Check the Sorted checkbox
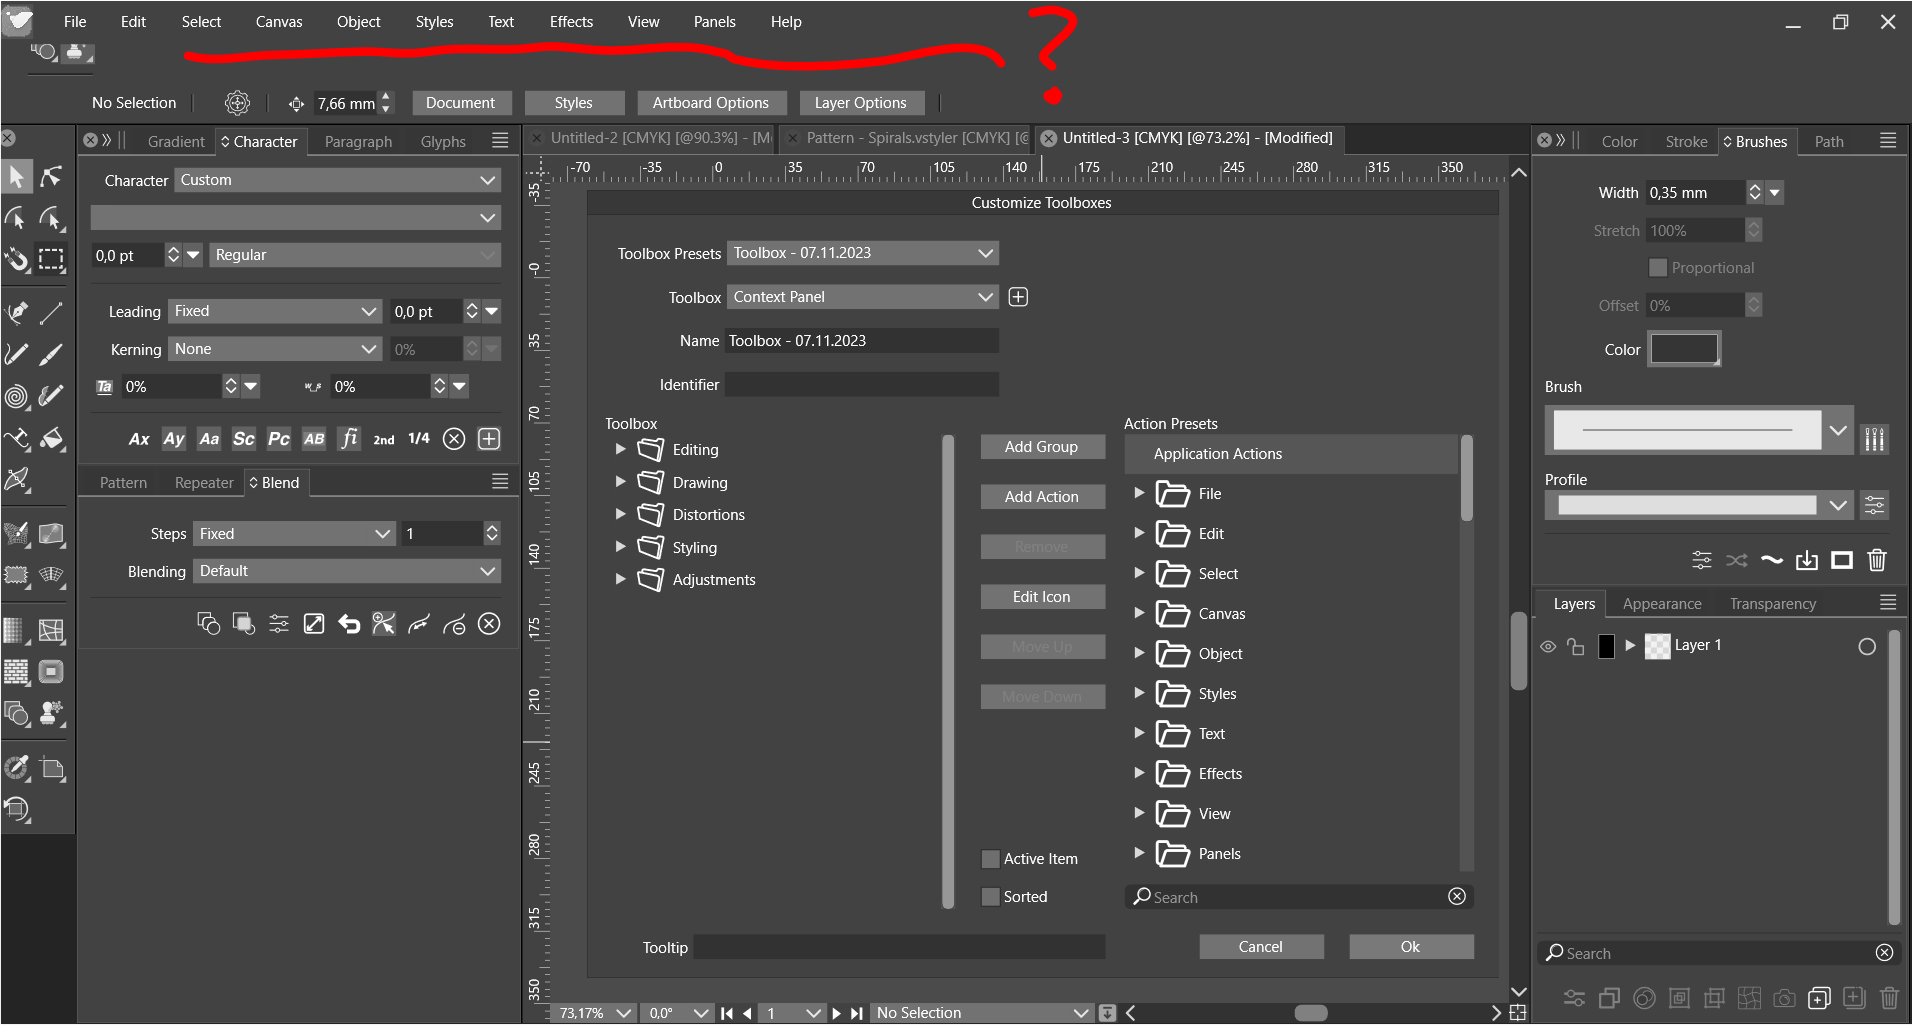The height and width of the screenshot is (1025, 1912). (991, 897)
